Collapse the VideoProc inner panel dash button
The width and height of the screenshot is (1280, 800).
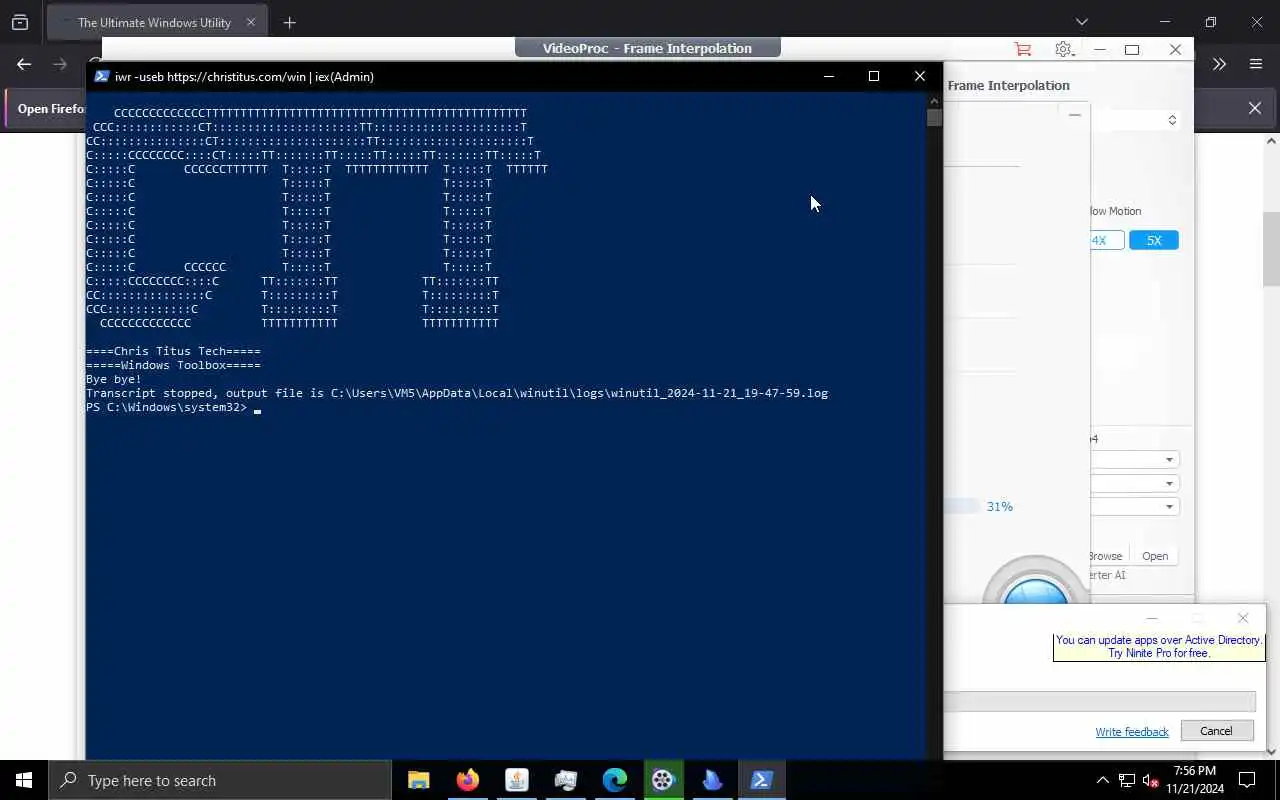[1075, 115]
